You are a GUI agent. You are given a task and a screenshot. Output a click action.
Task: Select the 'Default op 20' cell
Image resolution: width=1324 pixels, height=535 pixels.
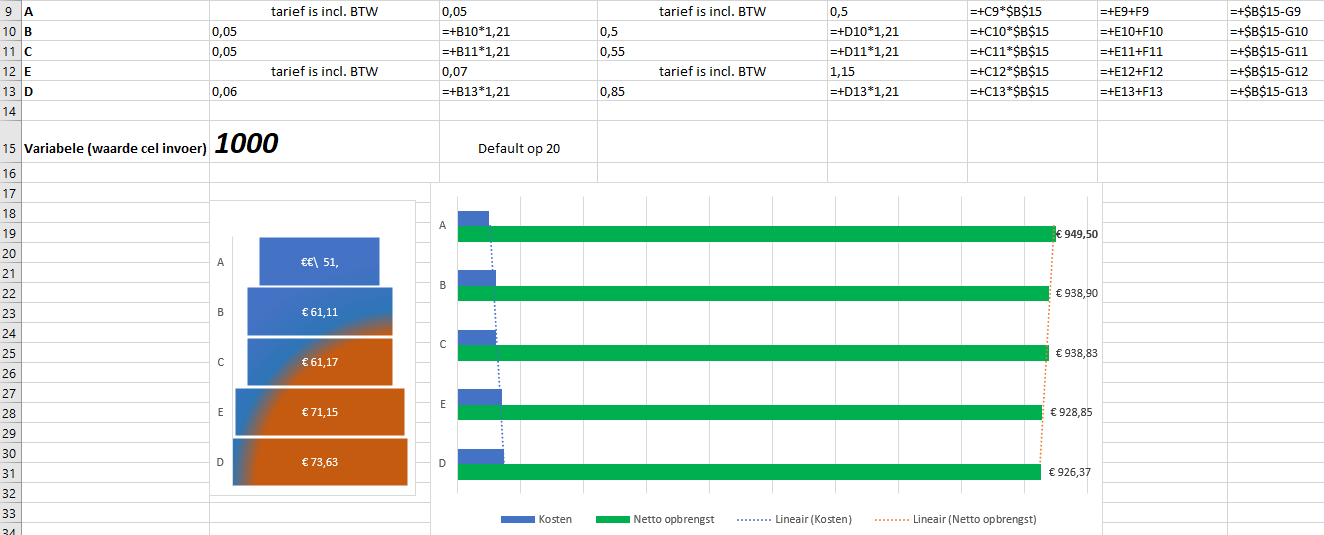tap(518, 149)
